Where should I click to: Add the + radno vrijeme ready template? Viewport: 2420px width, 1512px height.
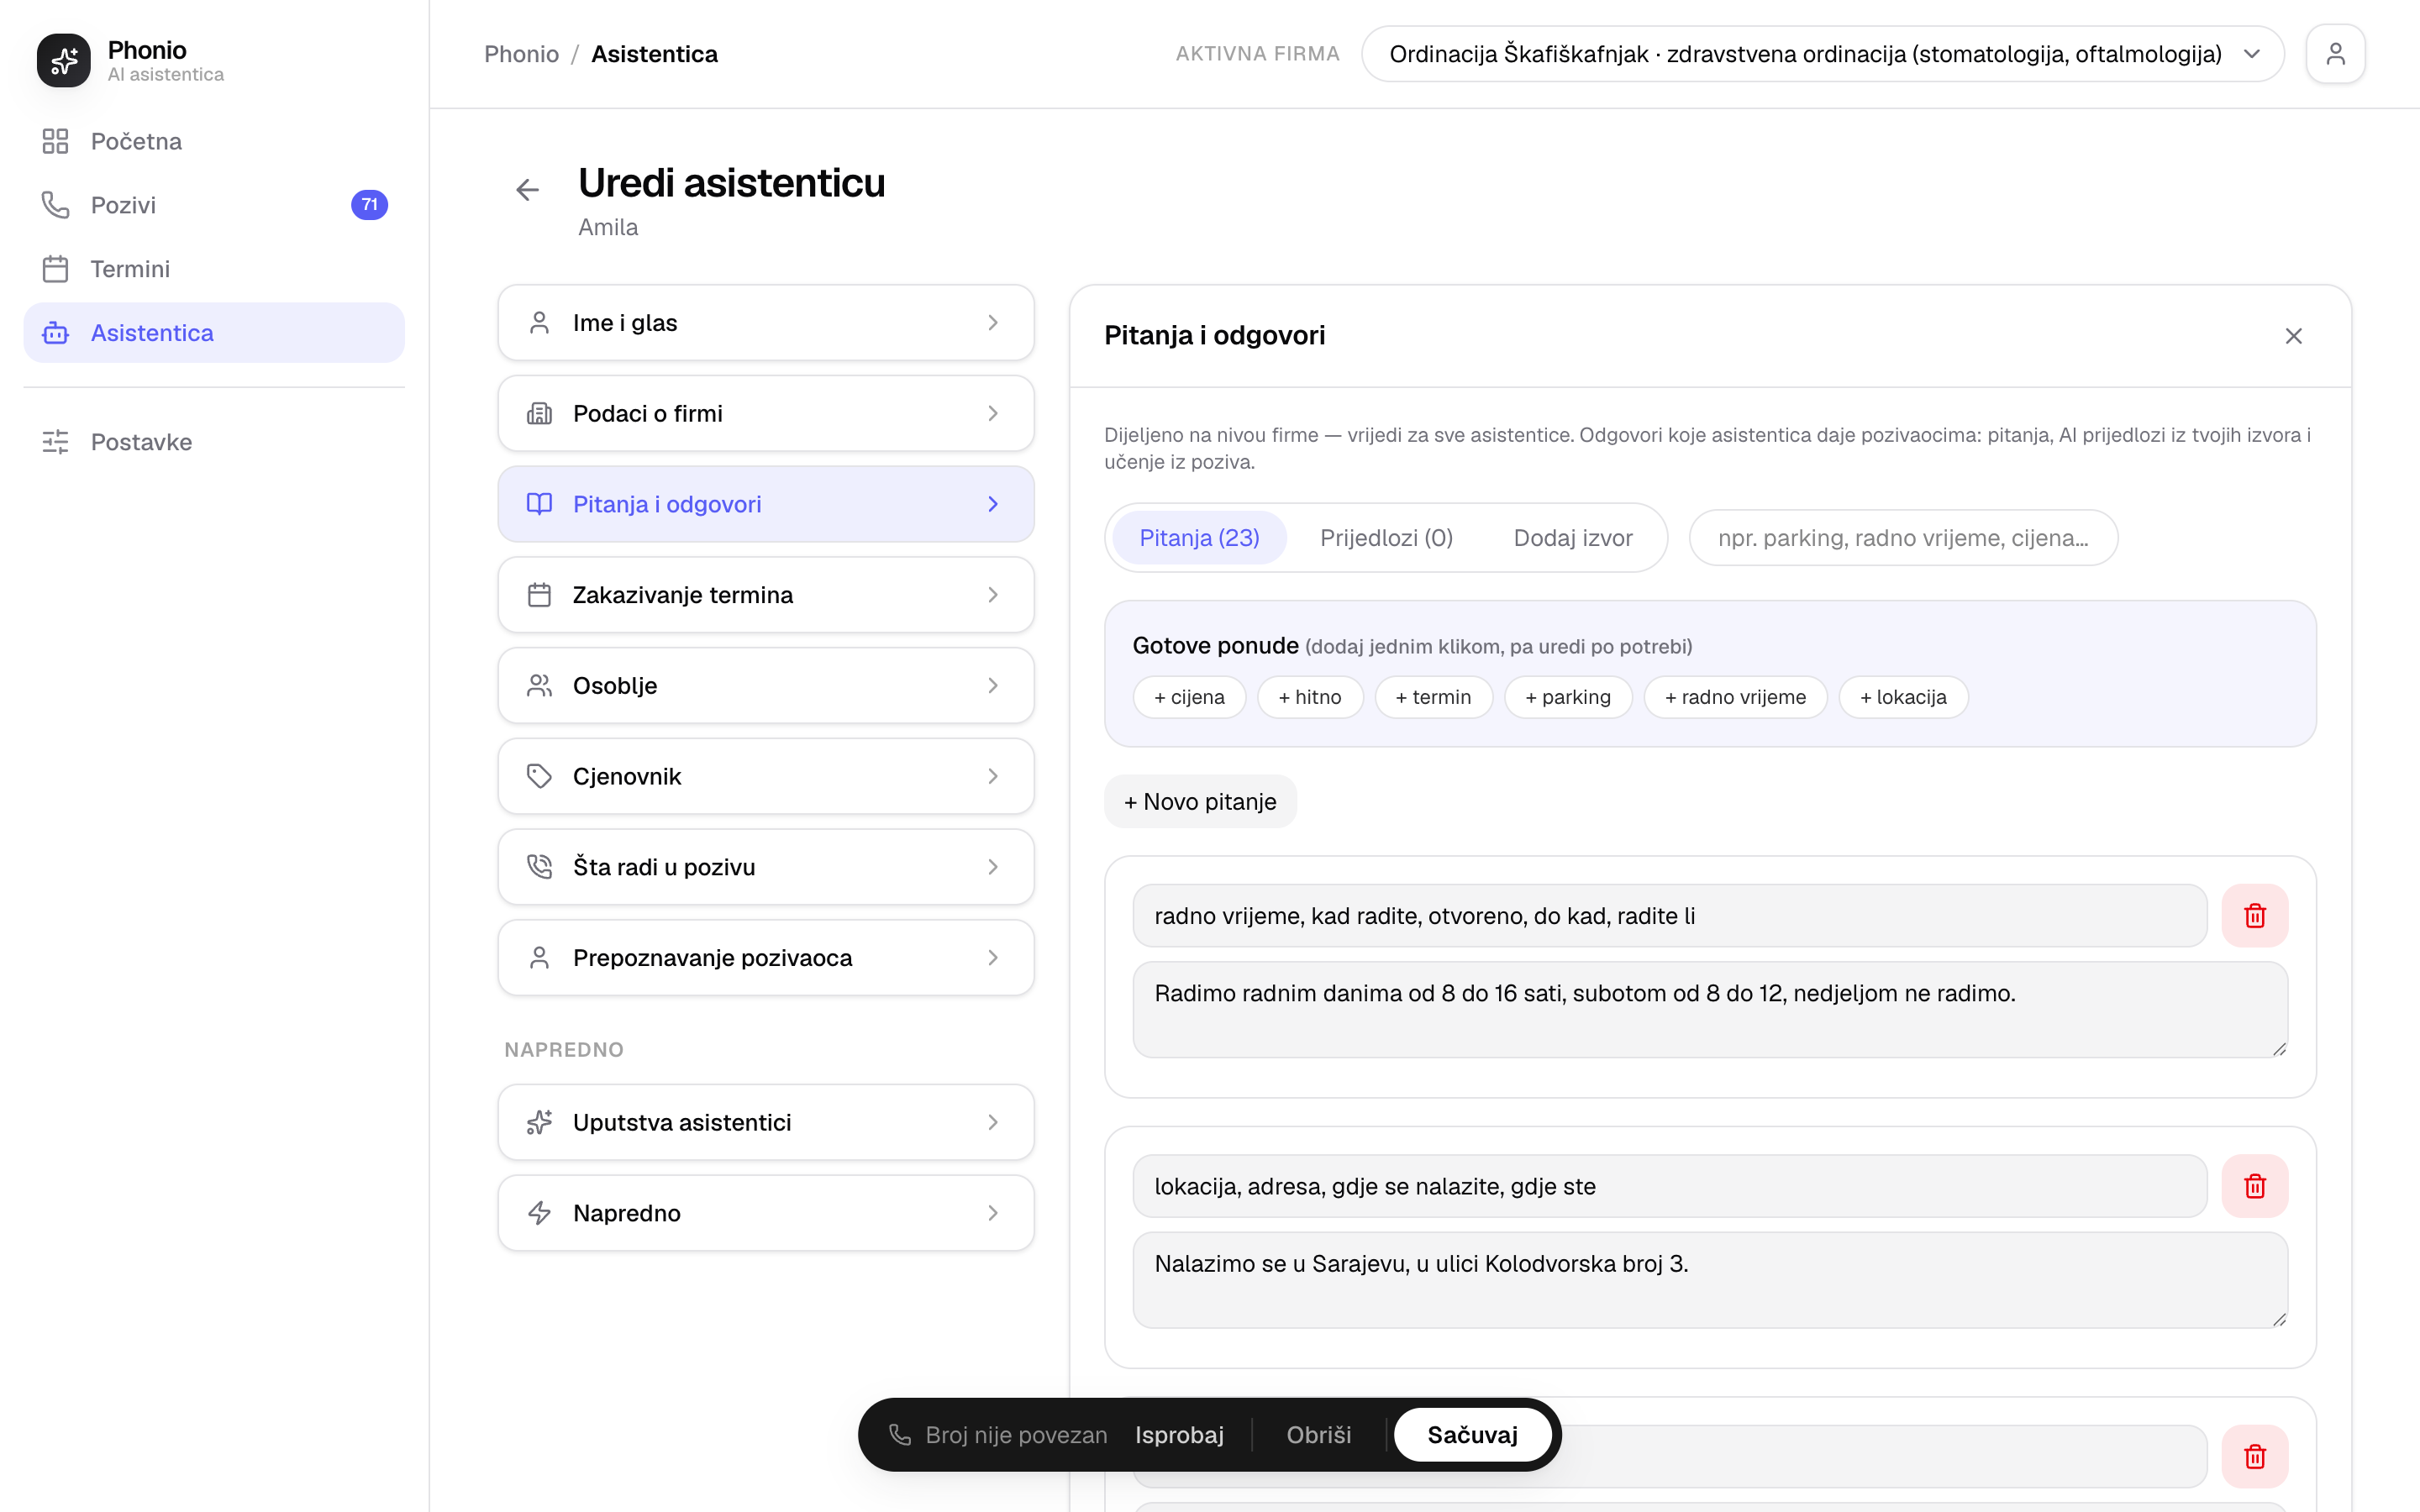pyautogui.click(x=1735, y=697)
